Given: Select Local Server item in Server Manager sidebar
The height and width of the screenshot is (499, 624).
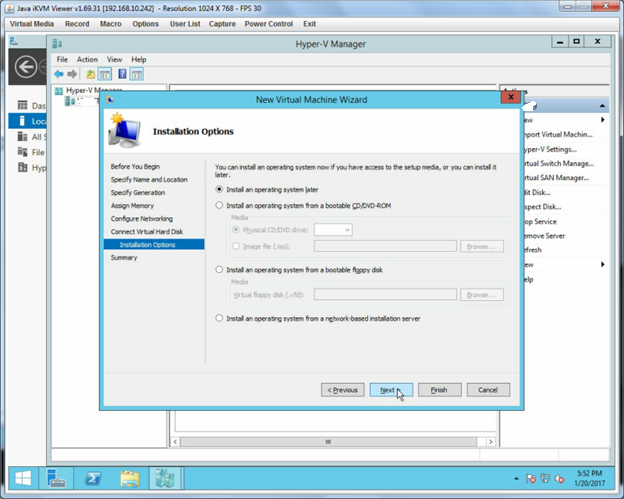Looking at the screenshot, I should (x=27, y=121).
